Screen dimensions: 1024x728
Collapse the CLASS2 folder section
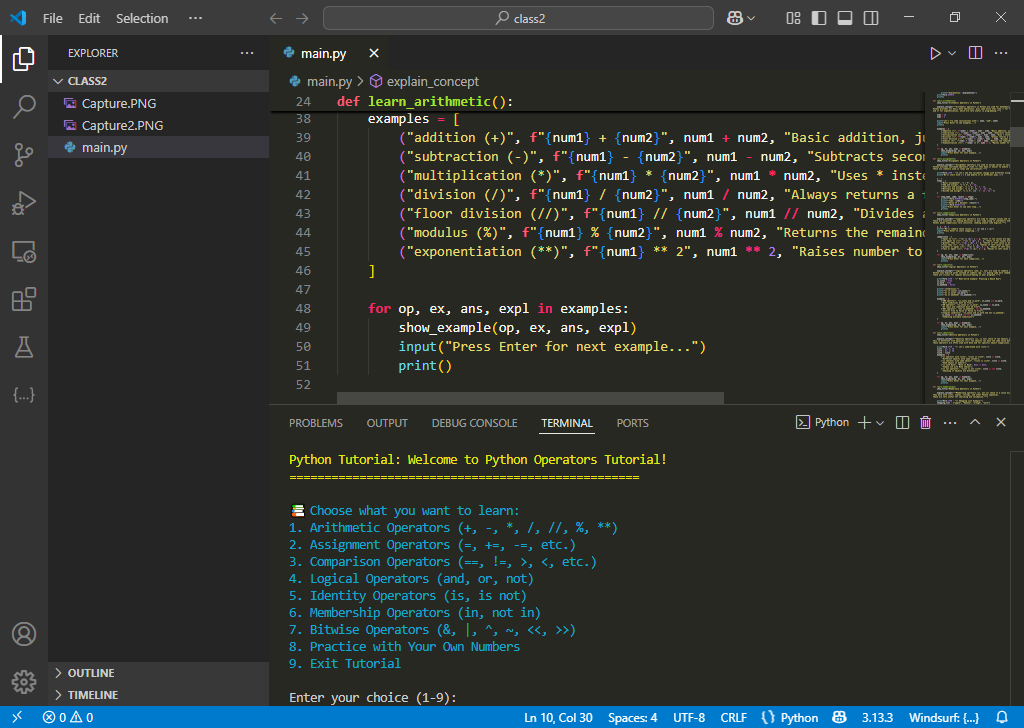[159, 81]
